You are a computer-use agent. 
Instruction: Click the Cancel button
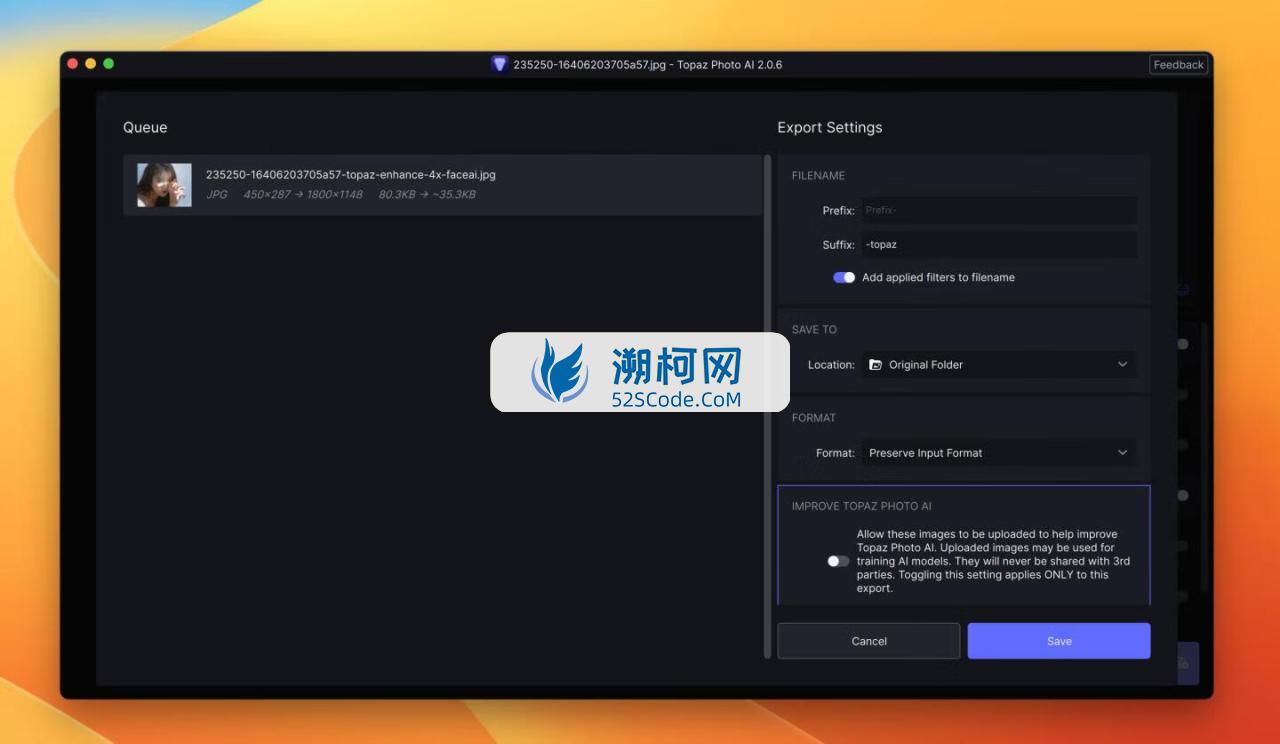pyautogui.click(x=869, y=641)
